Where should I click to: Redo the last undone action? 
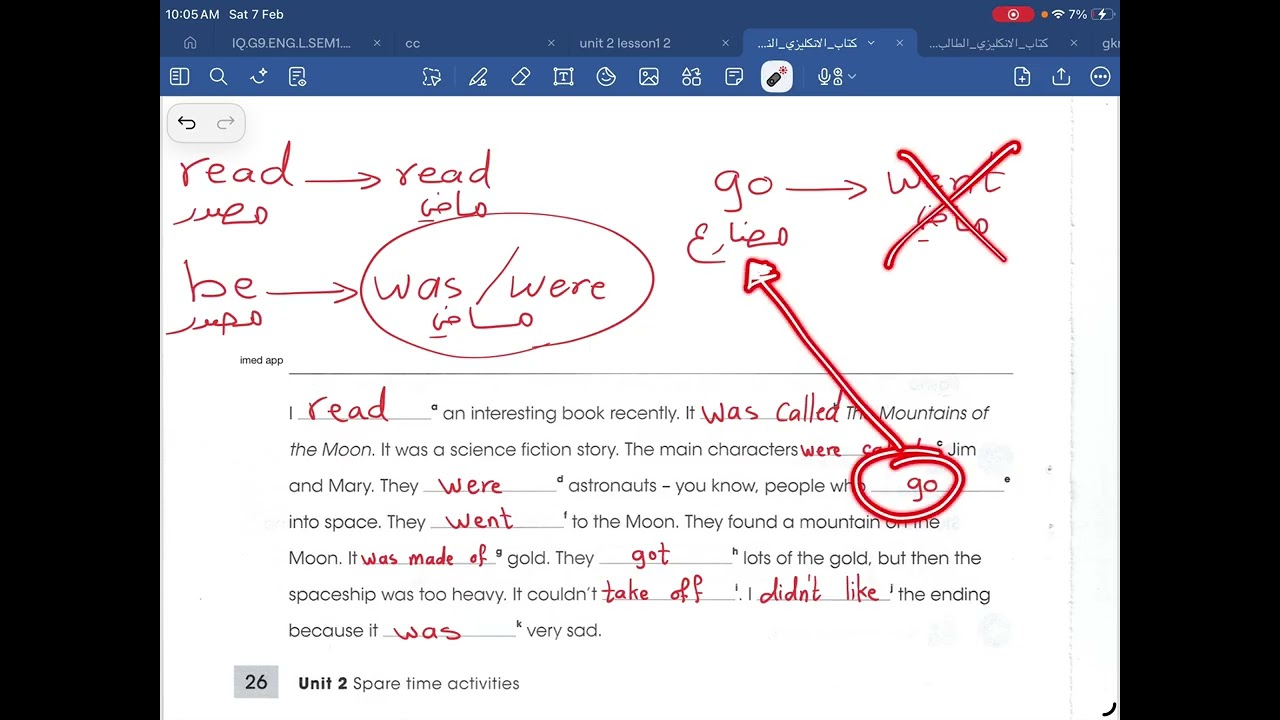[225, 123]
